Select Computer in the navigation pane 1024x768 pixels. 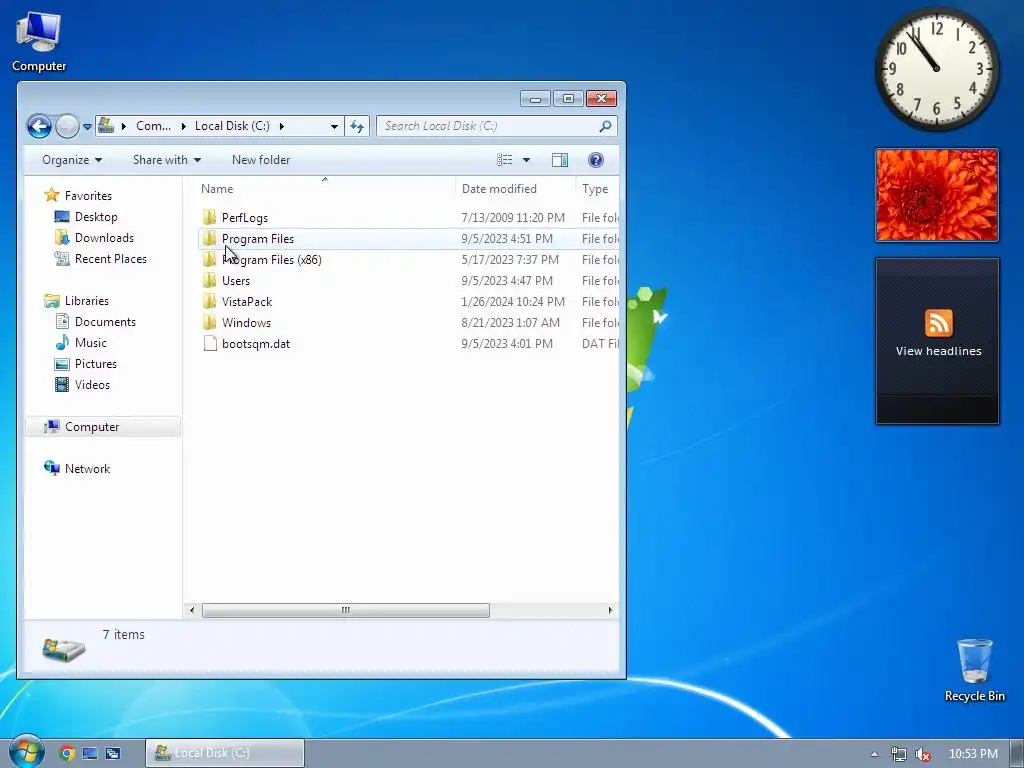[103, 426]
